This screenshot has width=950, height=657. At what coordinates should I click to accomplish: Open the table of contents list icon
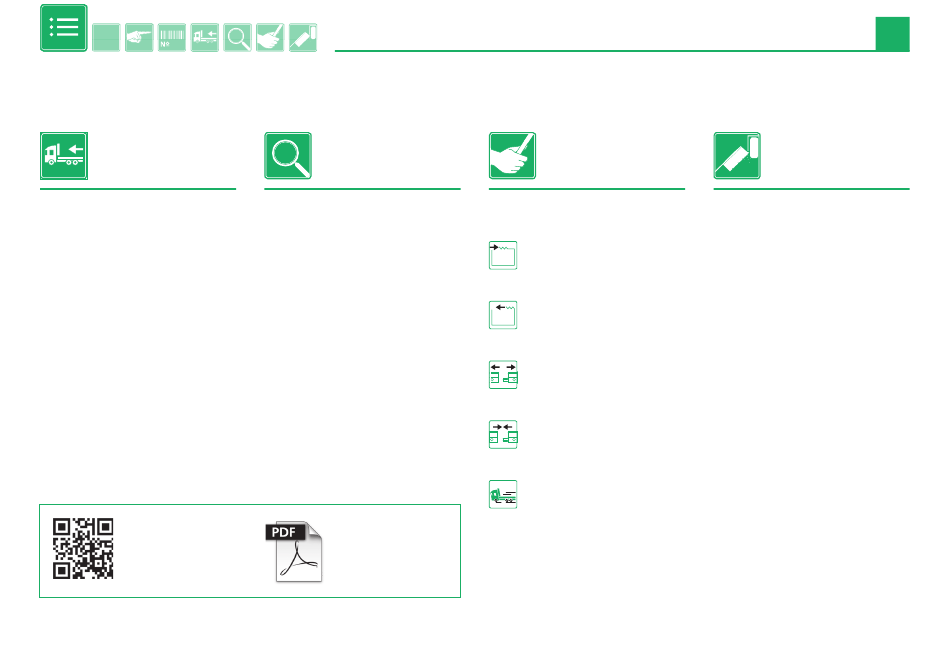pos(64,28)
